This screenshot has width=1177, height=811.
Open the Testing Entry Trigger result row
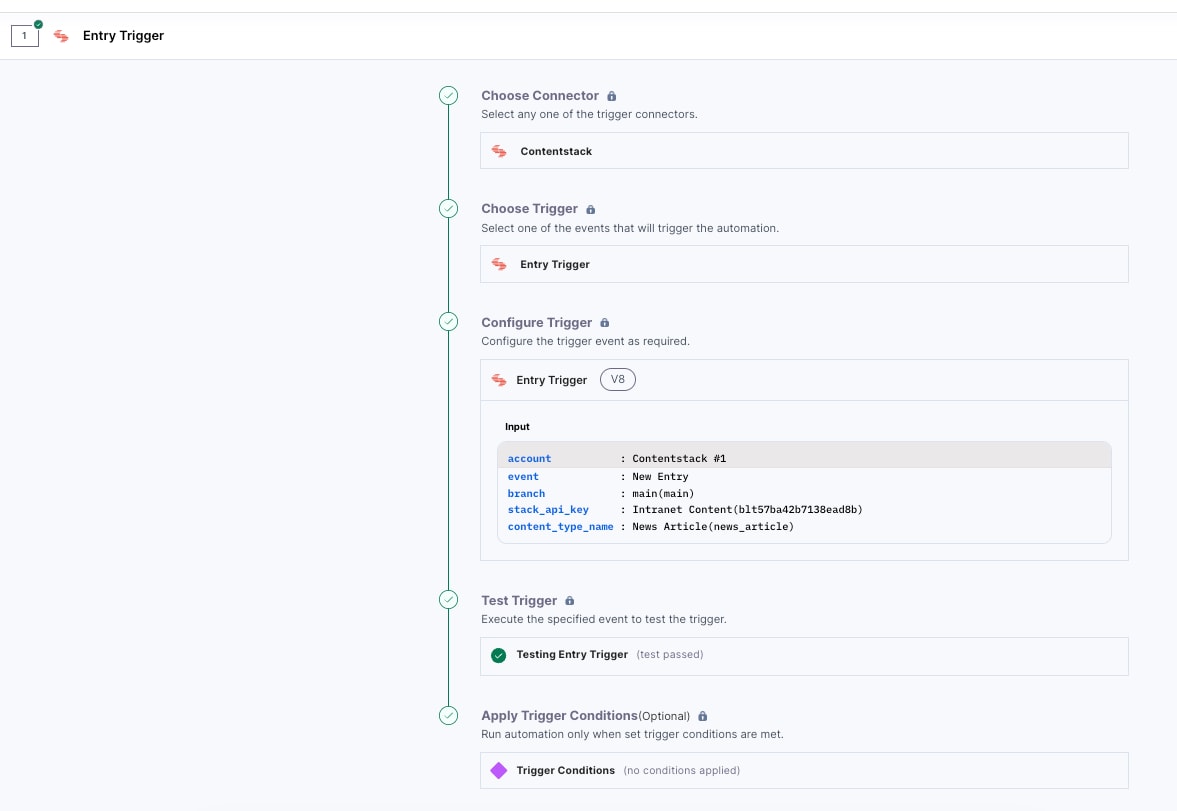click(804, 655)
